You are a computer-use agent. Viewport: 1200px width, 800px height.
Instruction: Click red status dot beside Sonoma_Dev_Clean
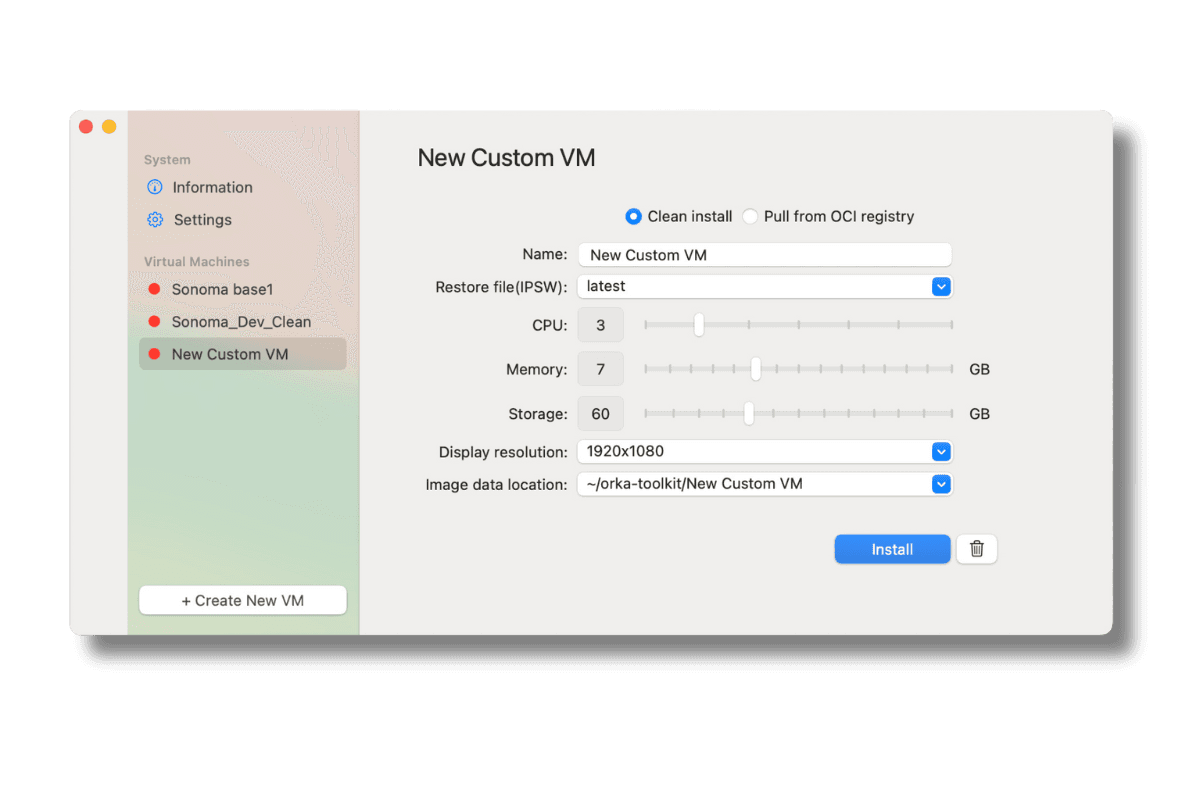click(x=154, y=322)
